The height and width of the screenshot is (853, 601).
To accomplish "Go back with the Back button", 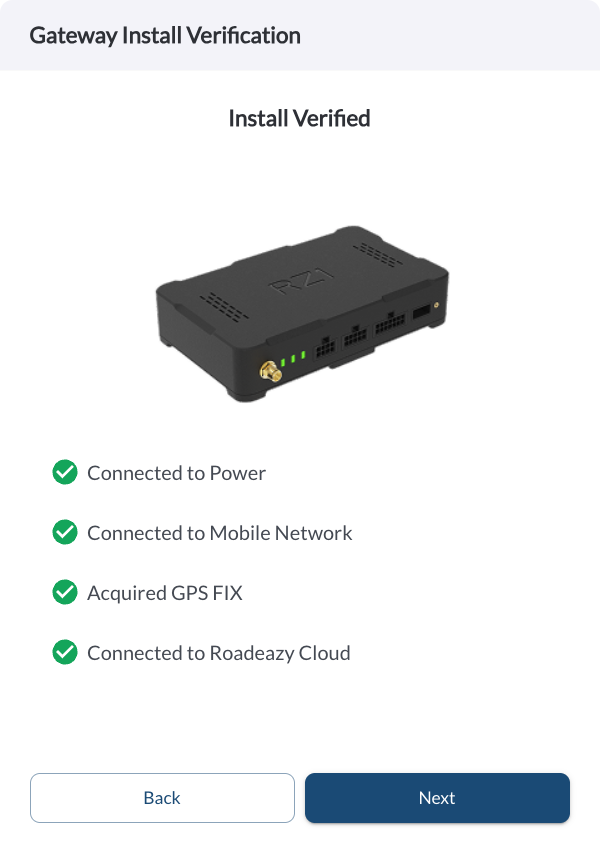I will [x=162, y=798].
